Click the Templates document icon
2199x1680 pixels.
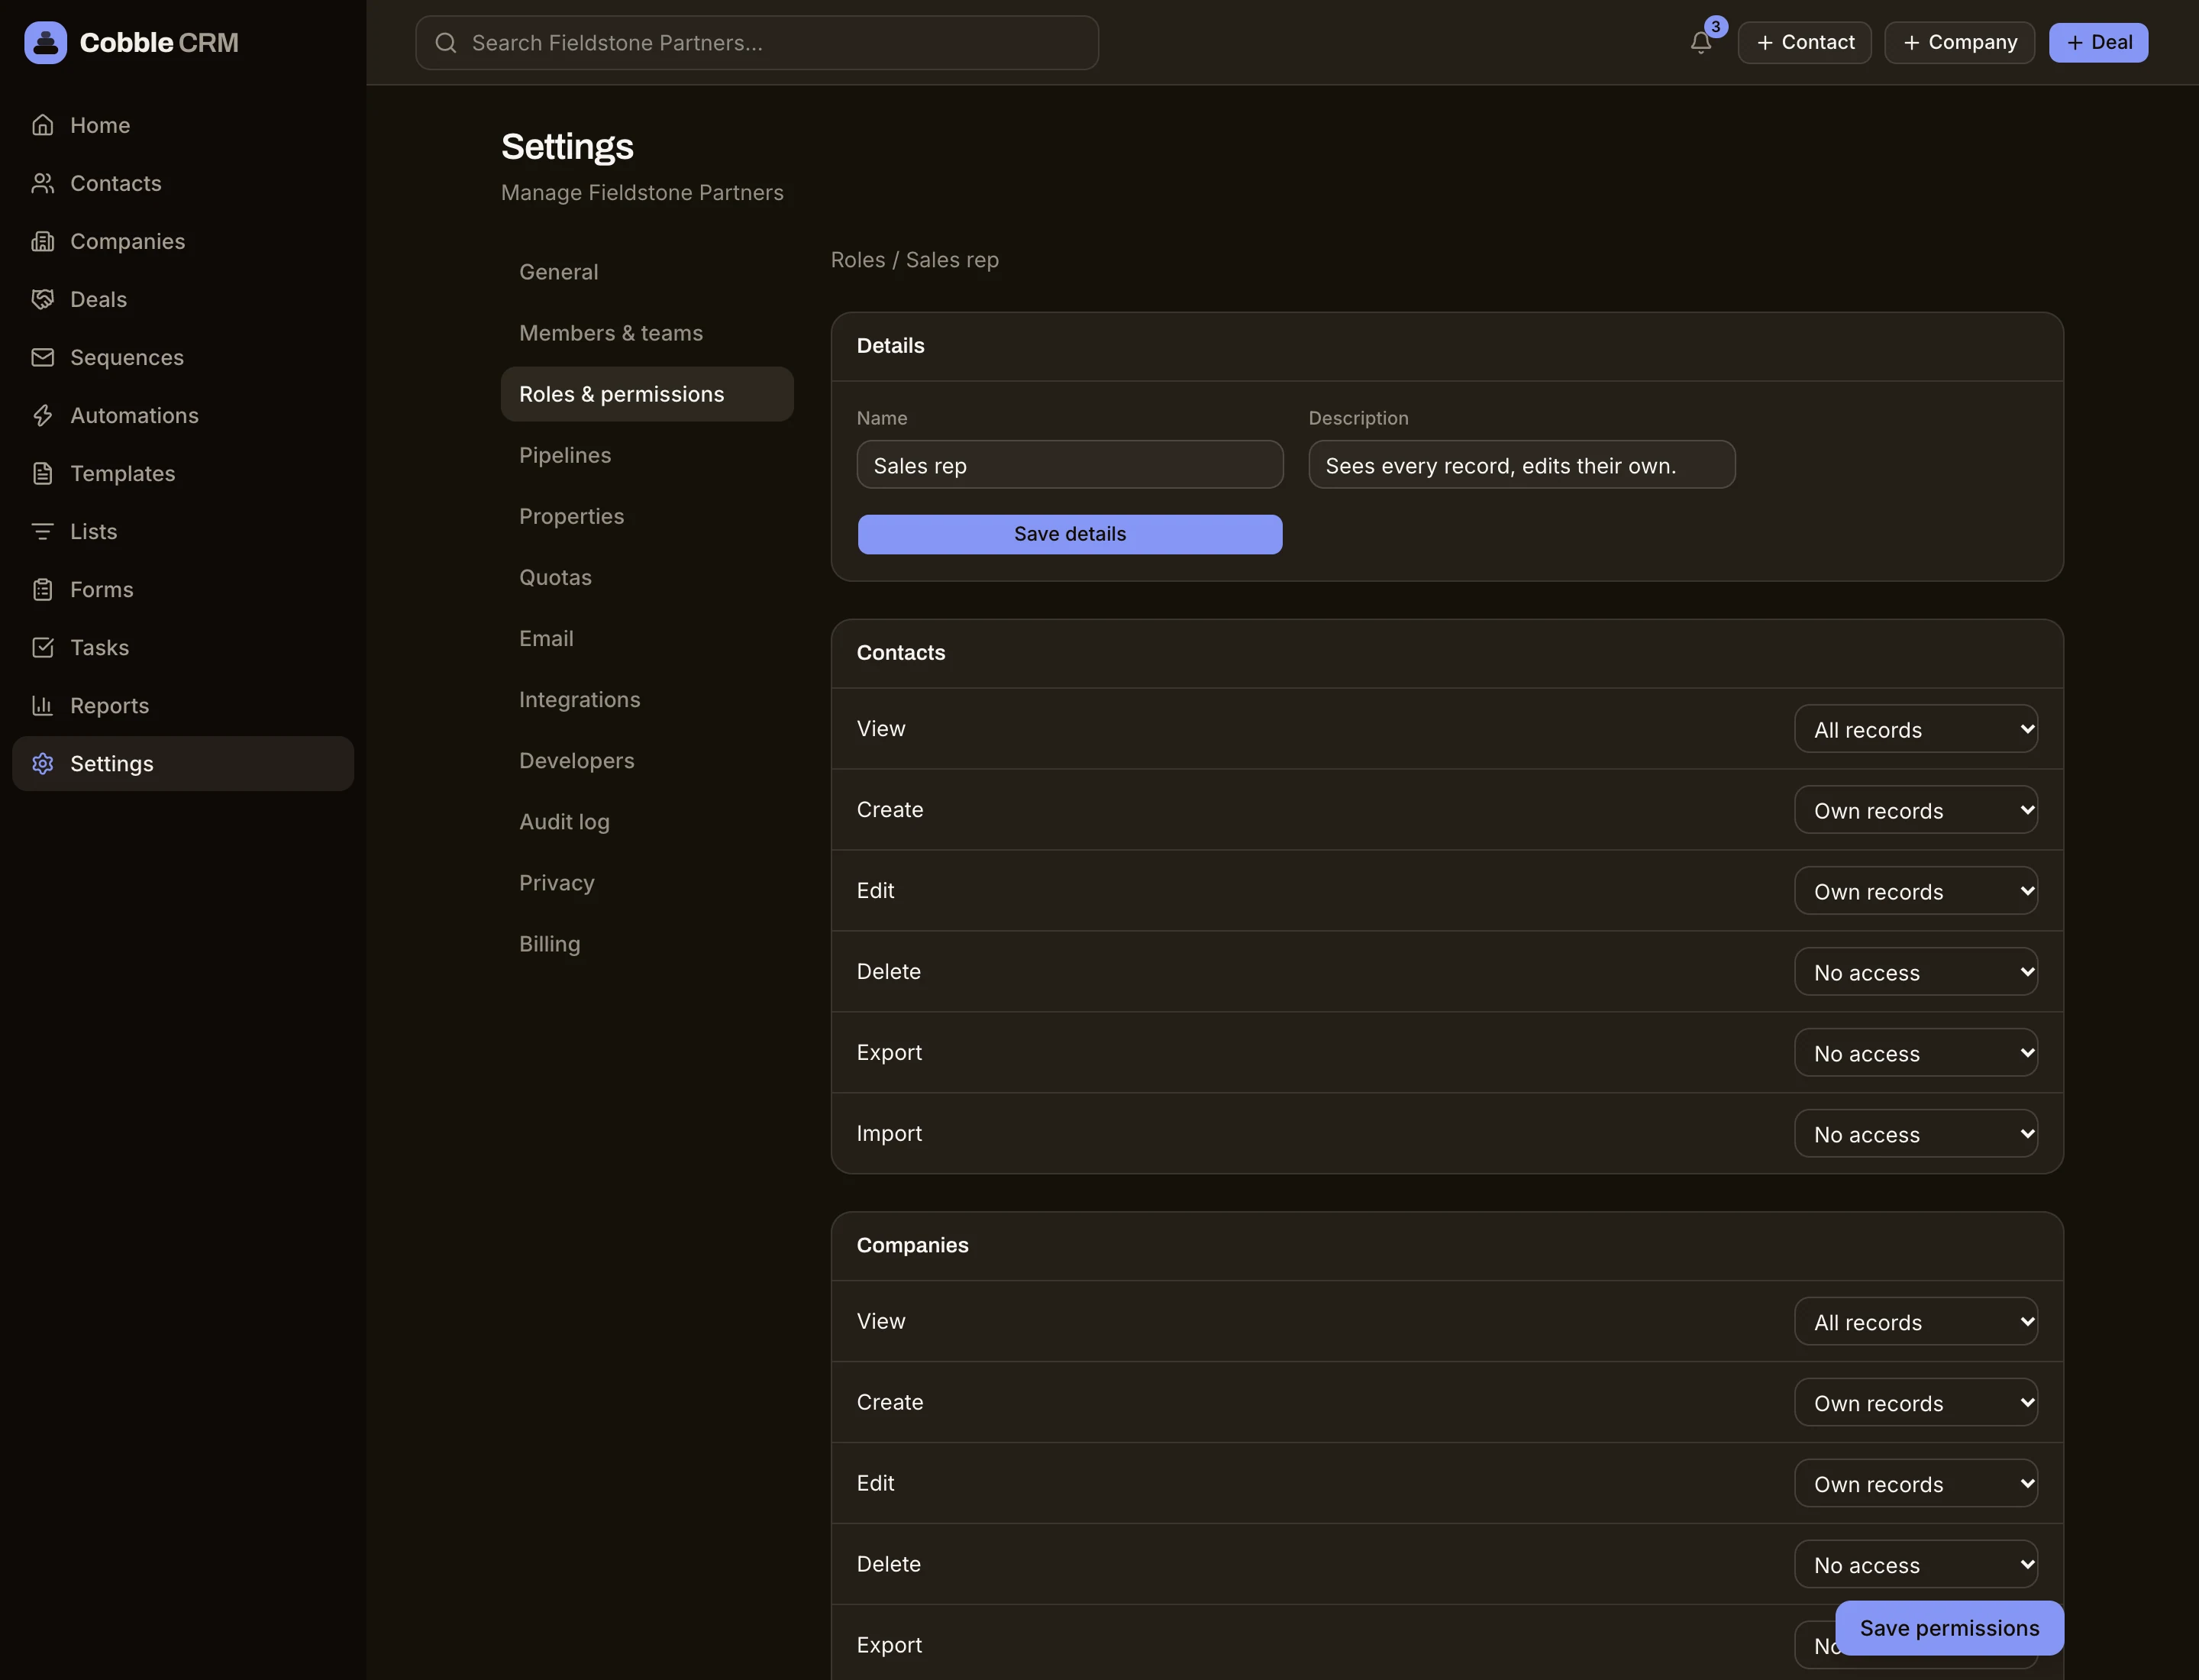[x=42, y=473]
